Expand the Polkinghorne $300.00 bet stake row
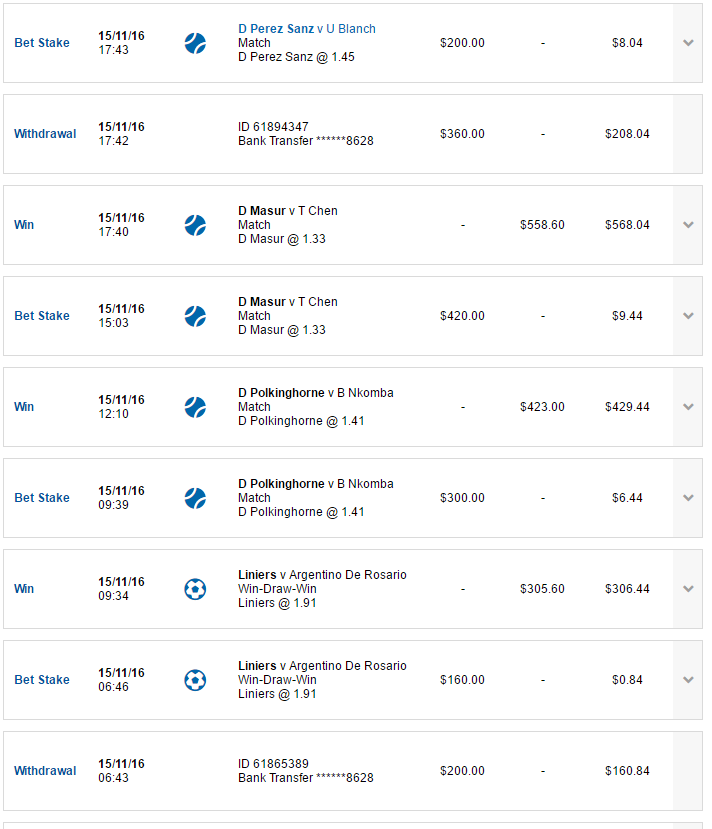The height and width of the screenshot is (829, 712). click(688, 498)
